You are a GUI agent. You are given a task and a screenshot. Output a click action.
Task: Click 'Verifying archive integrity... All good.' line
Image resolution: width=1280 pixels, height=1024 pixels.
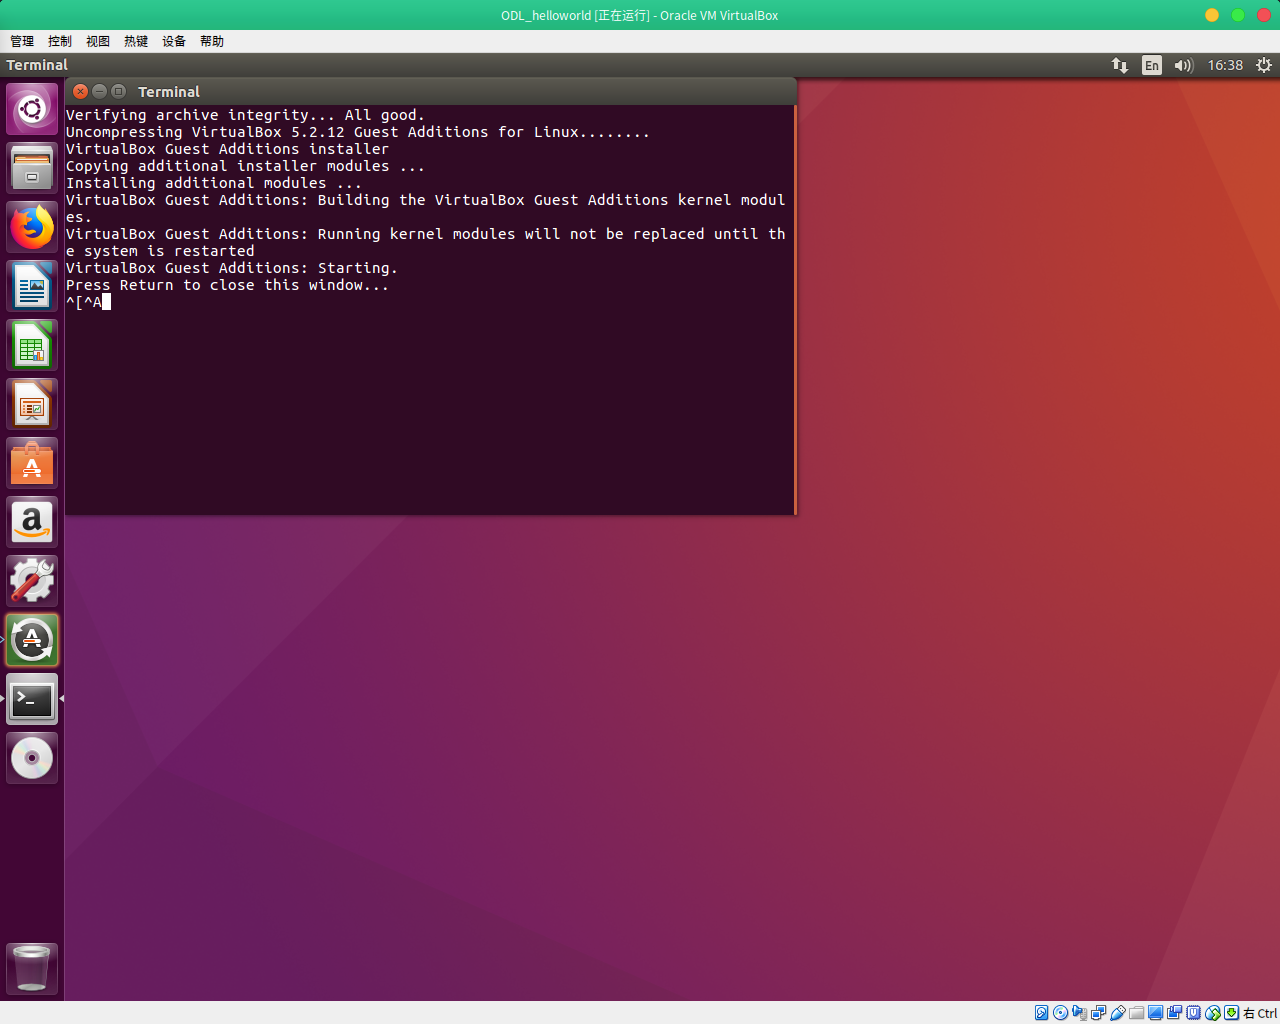pos(245,115)
